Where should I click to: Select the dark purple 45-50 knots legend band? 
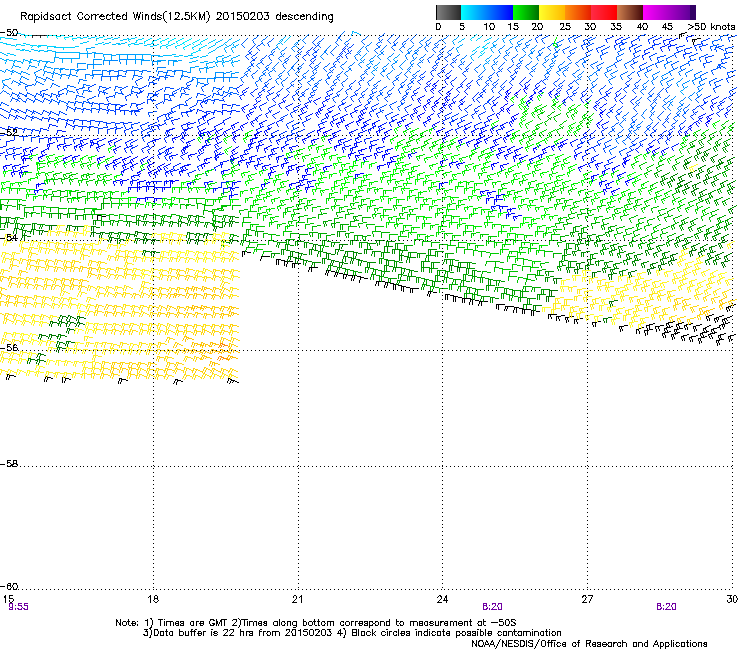tap(682, 12)
